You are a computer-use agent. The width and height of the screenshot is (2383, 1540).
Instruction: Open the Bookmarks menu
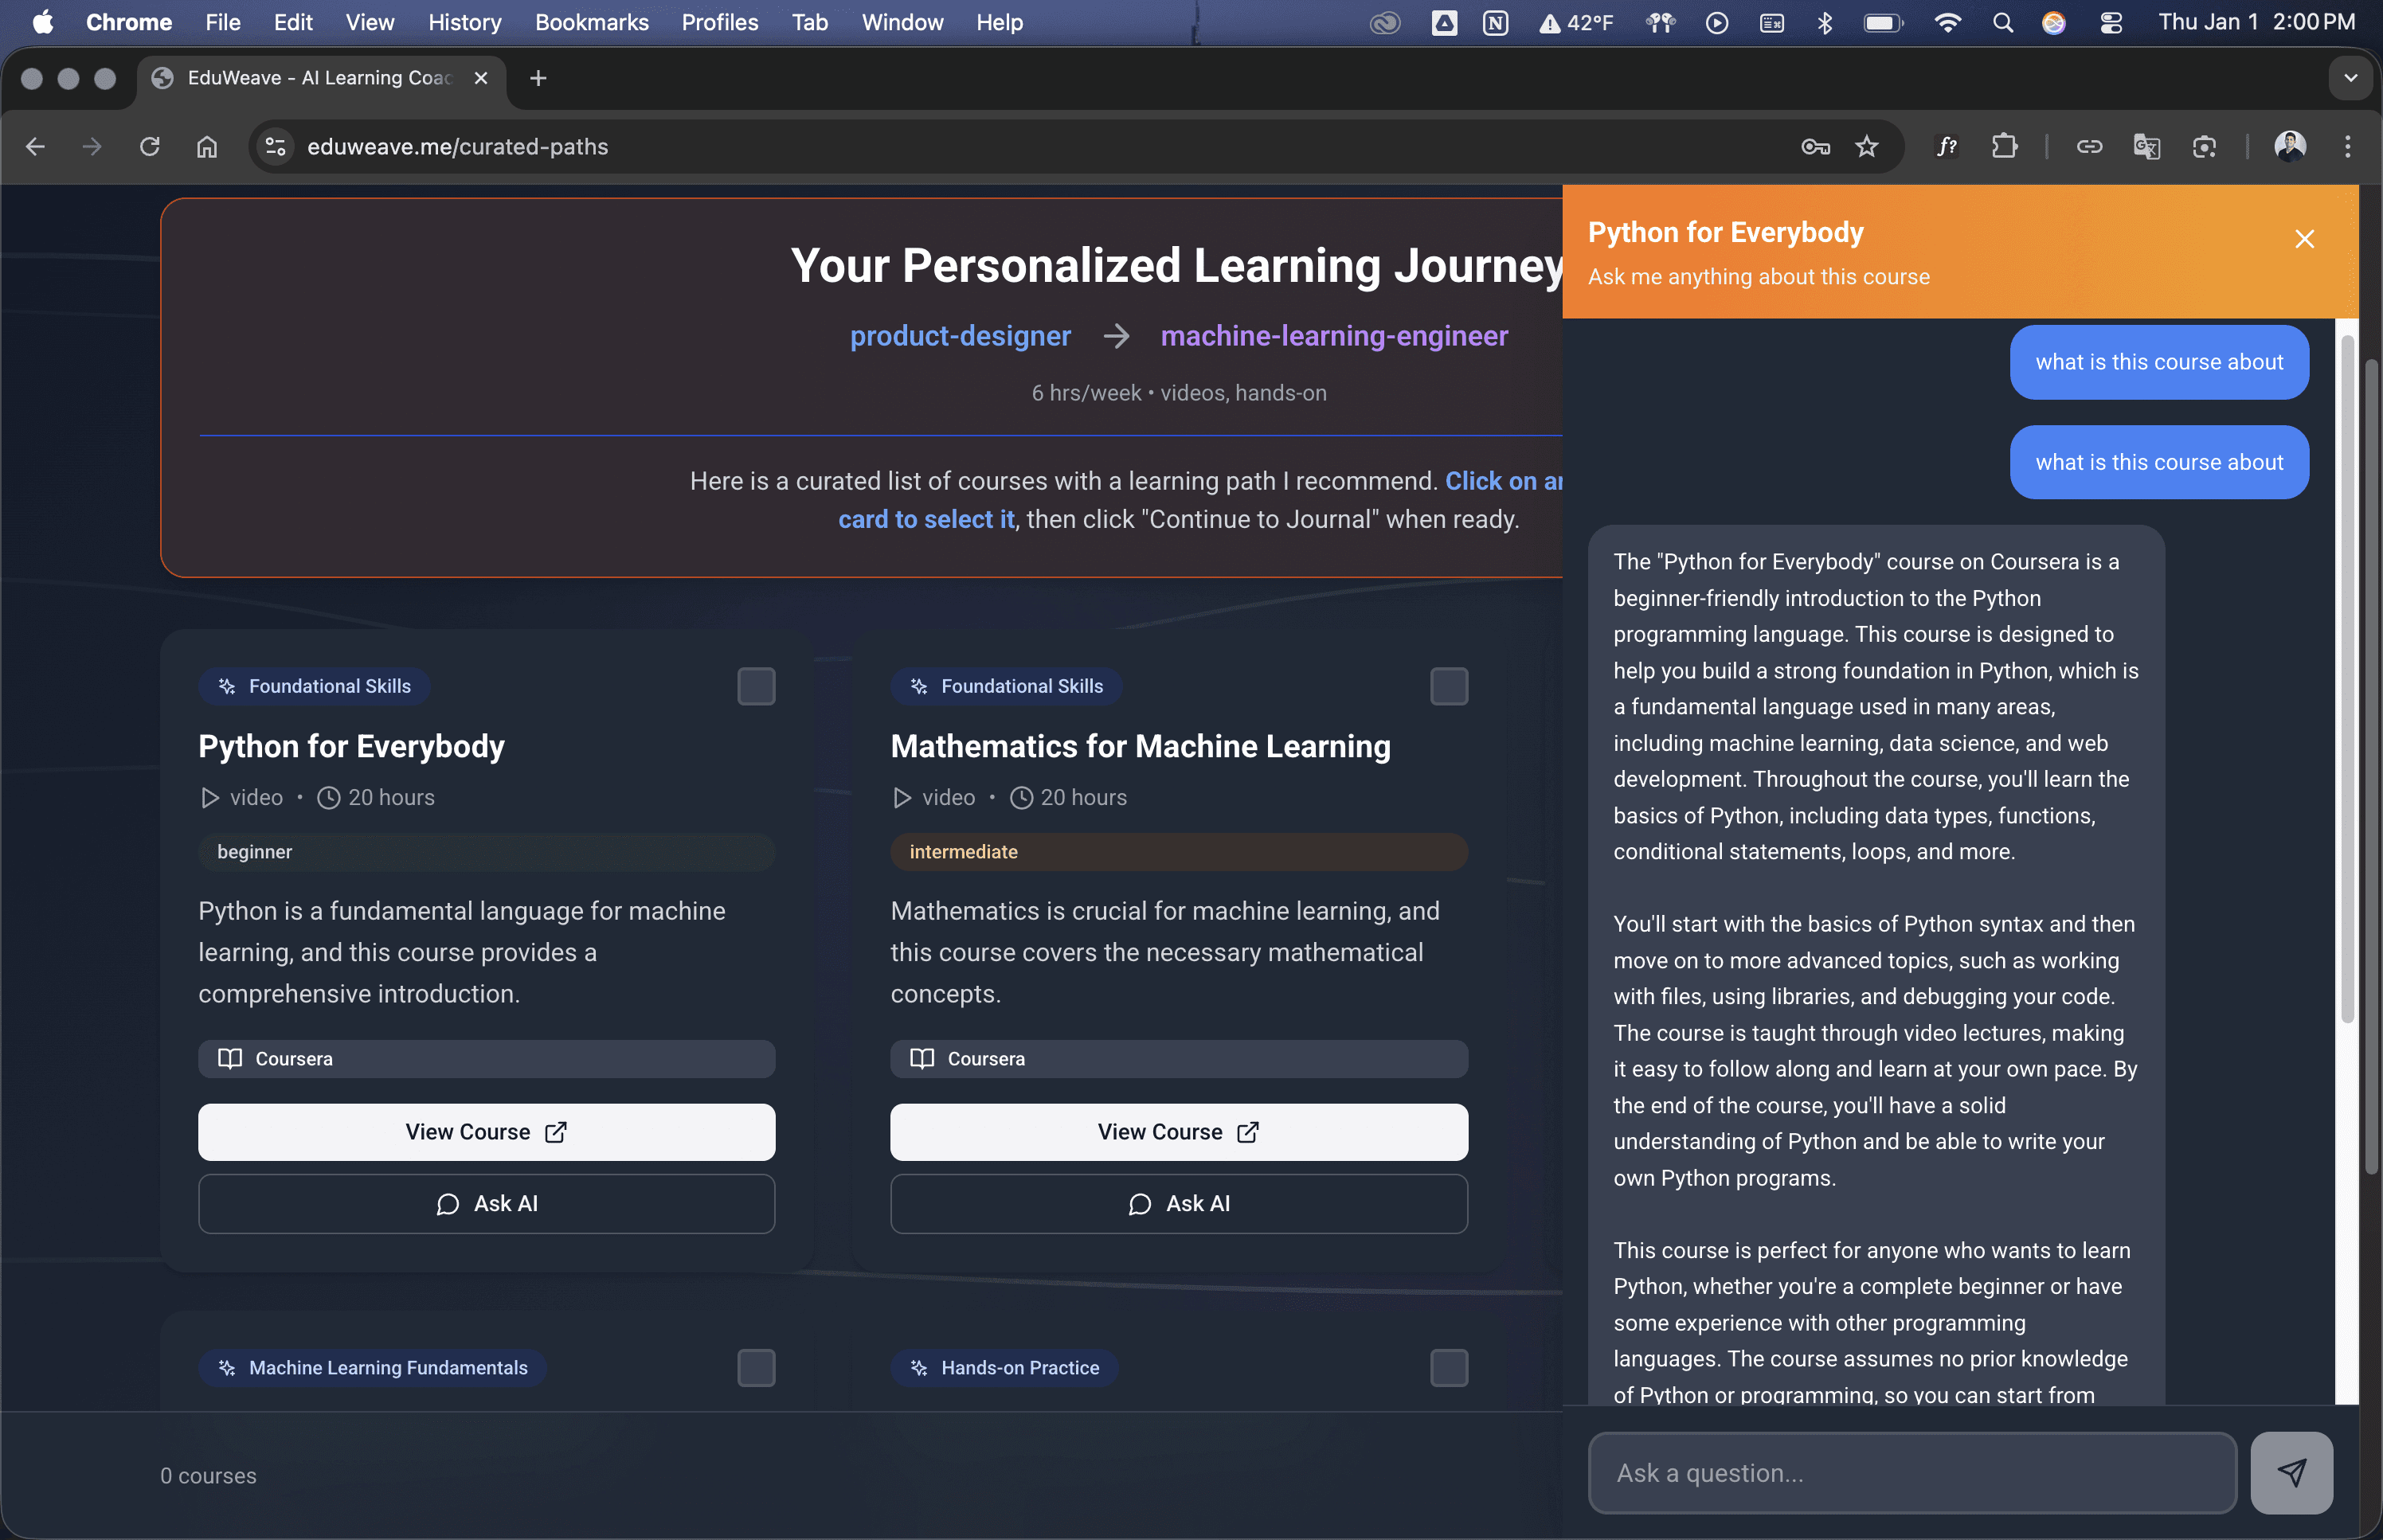pos(591,22)
